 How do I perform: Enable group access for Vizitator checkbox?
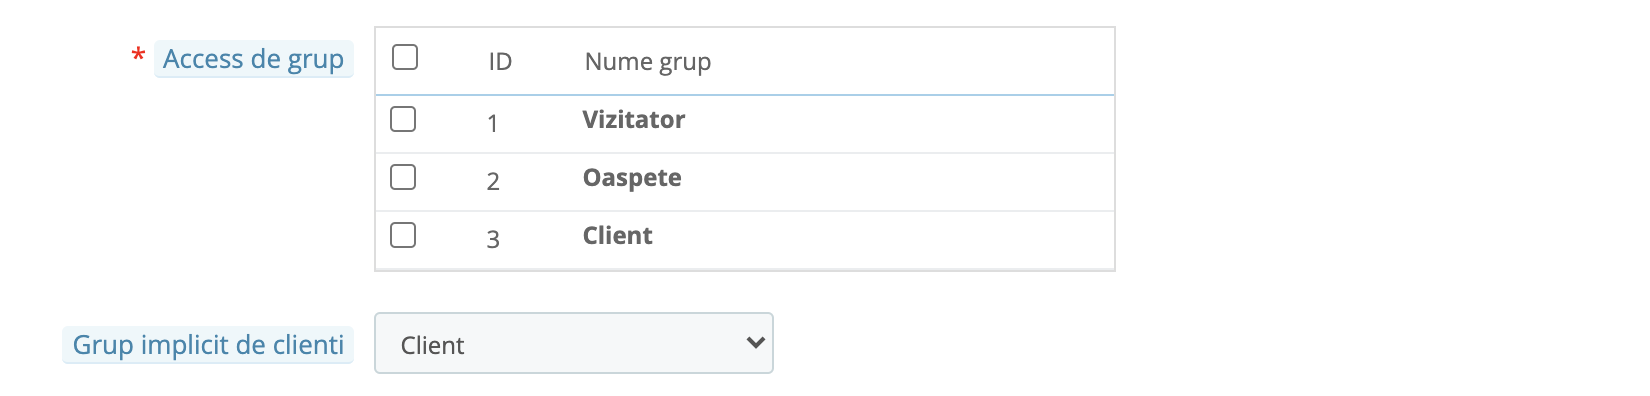click(403, 119)
